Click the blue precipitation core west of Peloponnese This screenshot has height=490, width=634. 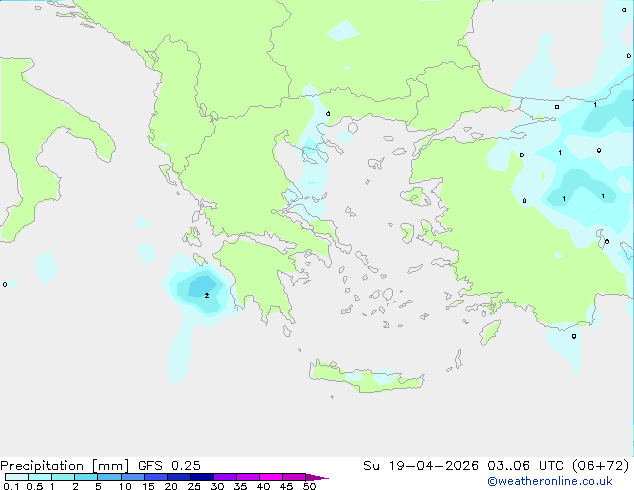point(202,286)
